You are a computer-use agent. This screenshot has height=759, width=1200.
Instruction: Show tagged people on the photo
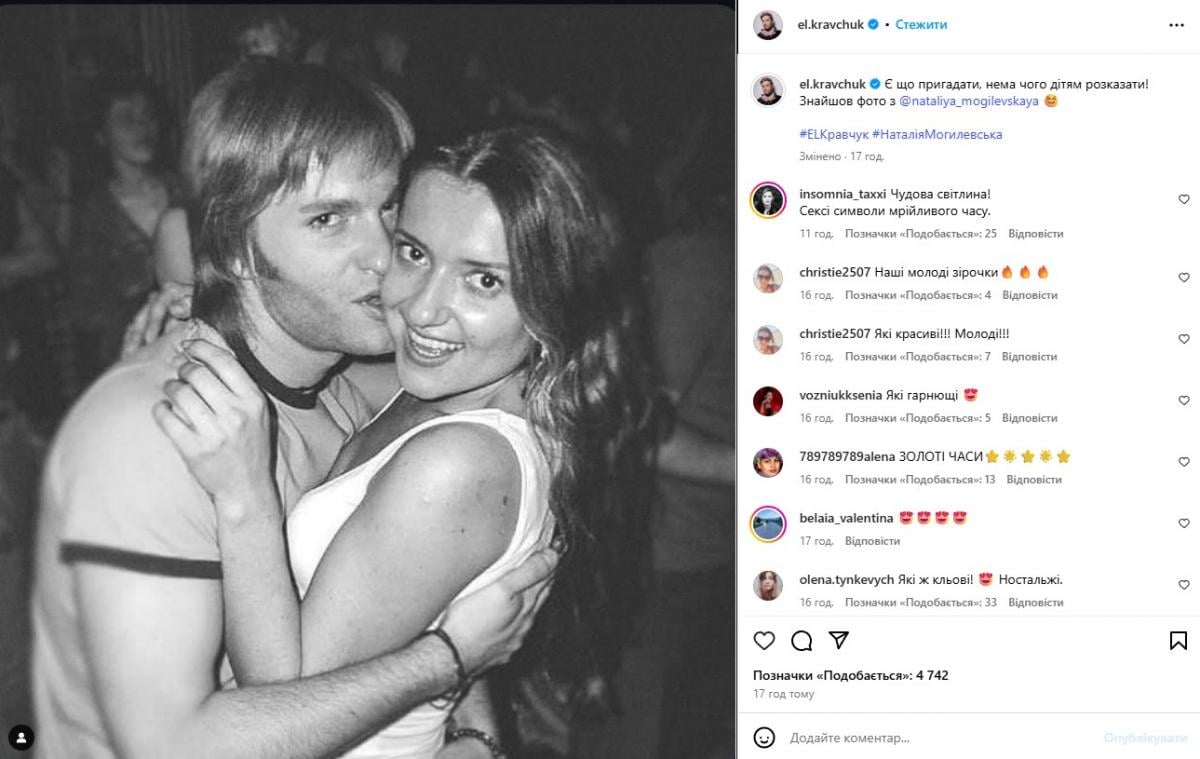click(21, 738)
